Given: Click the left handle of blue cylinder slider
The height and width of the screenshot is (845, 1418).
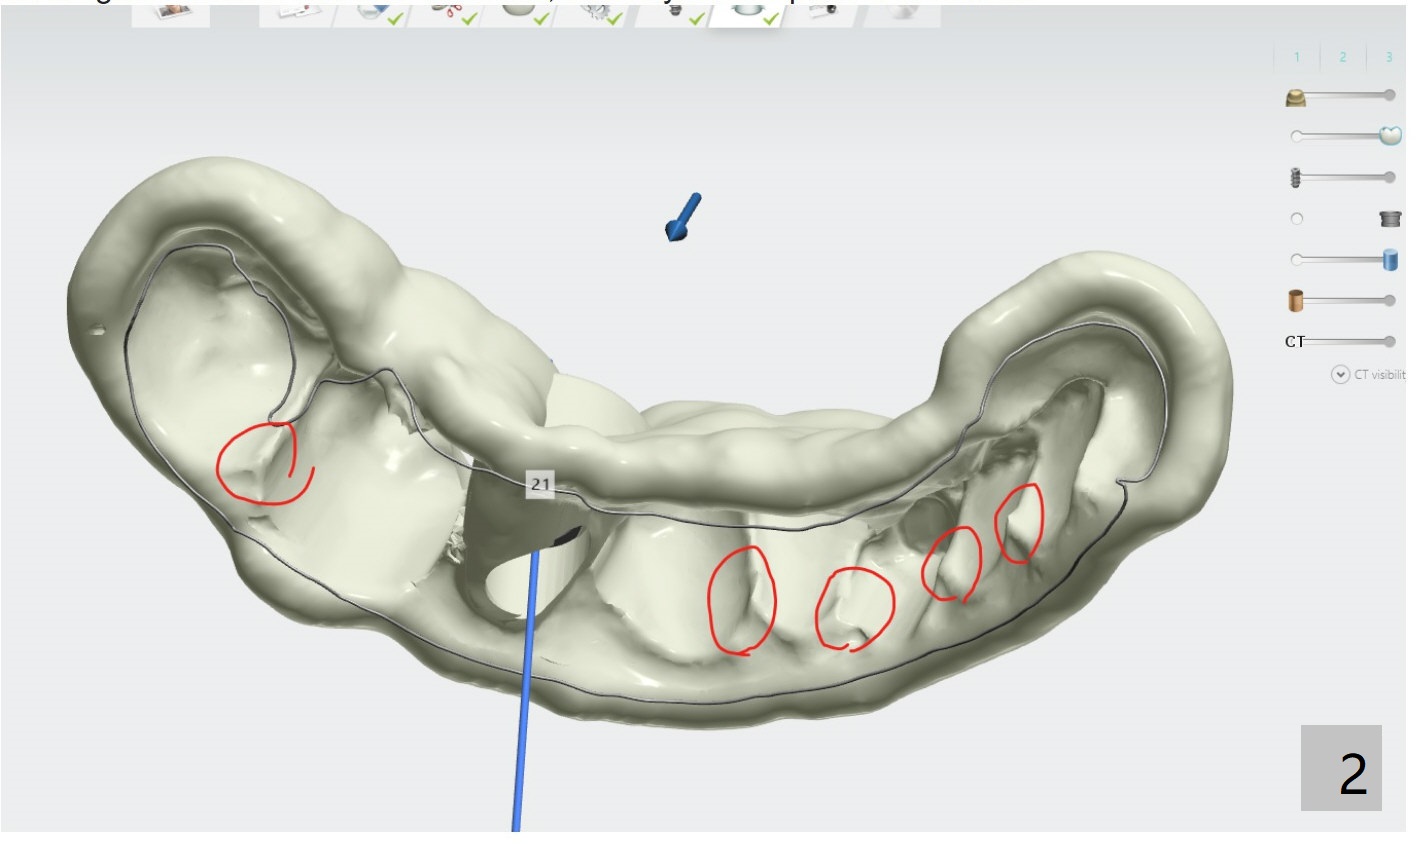Looking at the screenshot, I should click(1297, 260).
